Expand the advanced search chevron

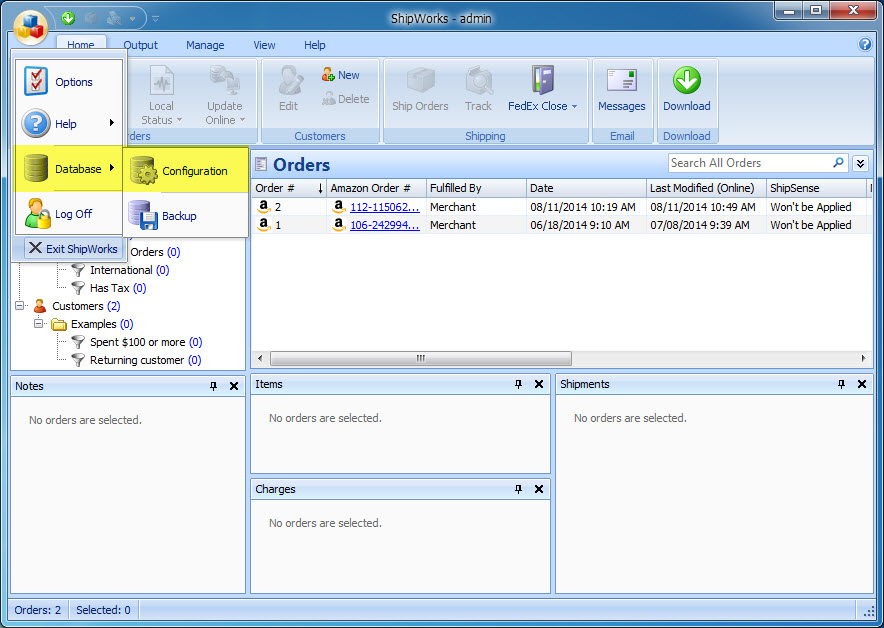(860, 163)
